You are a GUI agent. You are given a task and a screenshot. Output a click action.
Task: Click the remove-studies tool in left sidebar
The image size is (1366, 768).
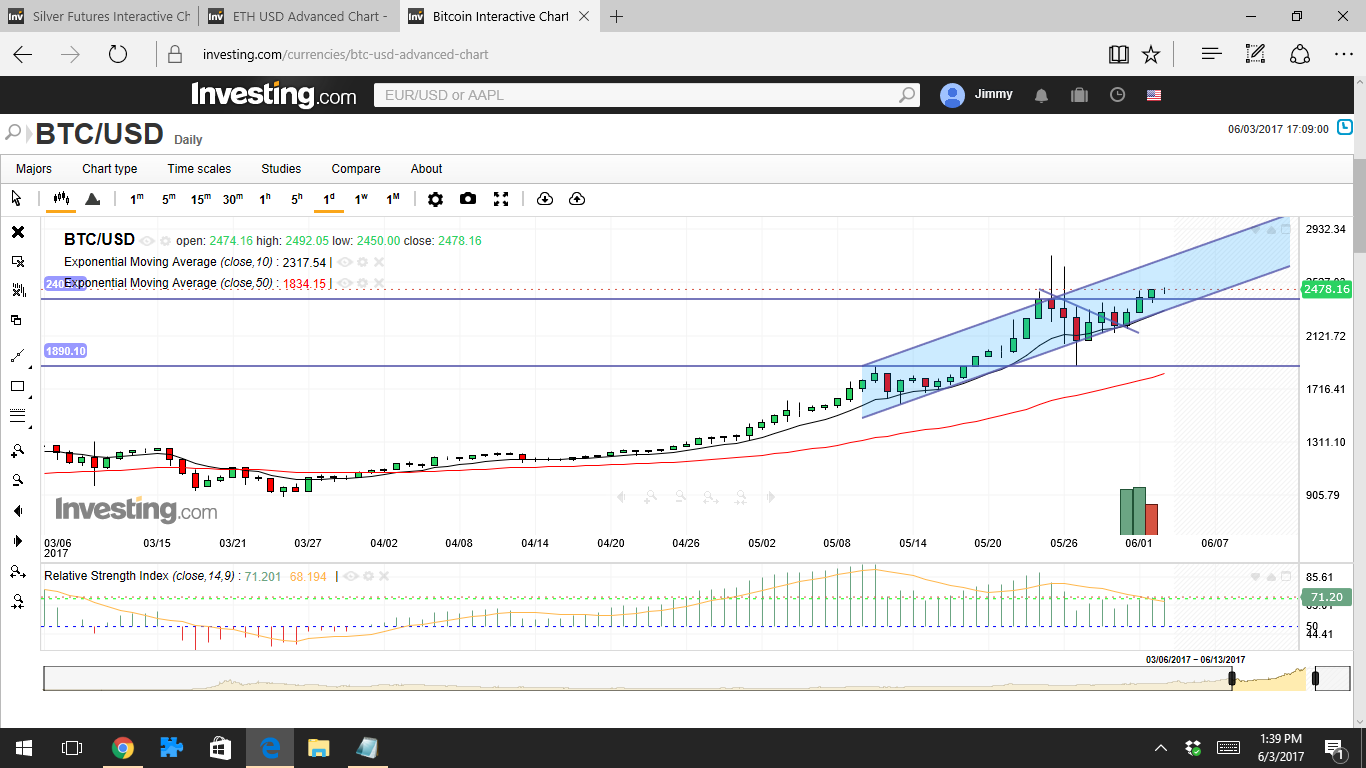pyautogui.click(x=18, y=290)
